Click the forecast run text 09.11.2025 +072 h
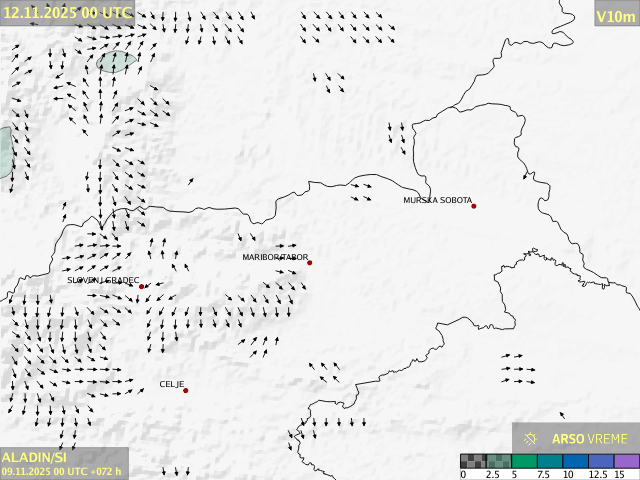Viewport: 640px width, 480px height. [62, 471]
